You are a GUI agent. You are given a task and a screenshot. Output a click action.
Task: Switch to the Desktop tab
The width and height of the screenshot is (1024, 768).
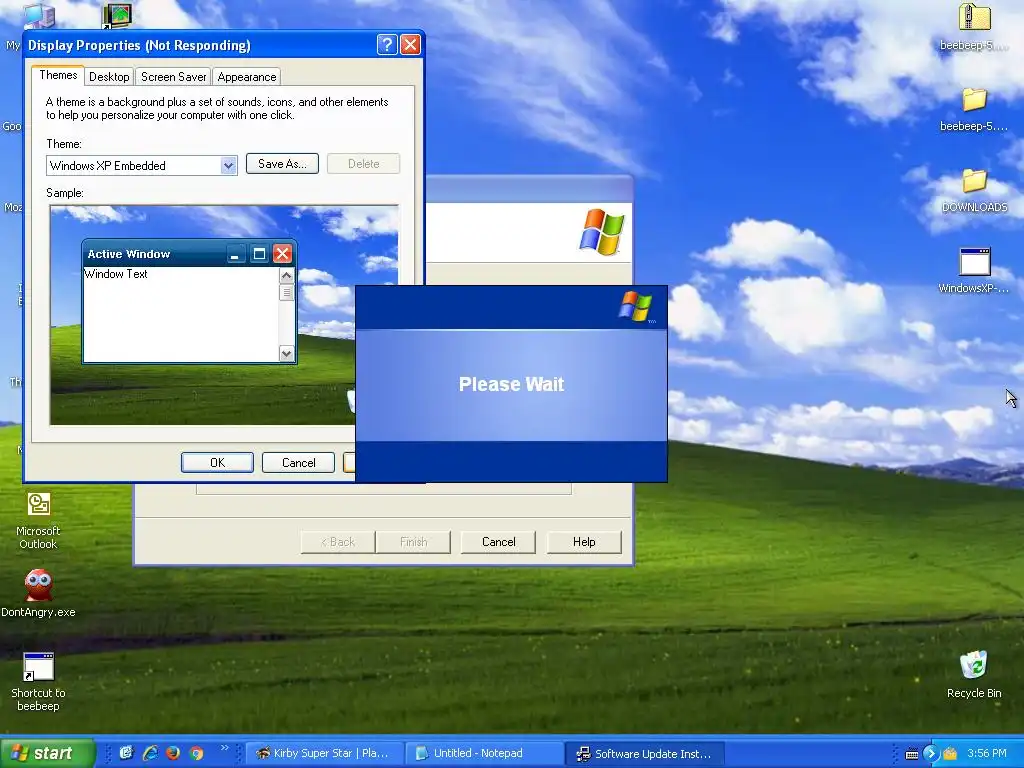click(109, 76)
